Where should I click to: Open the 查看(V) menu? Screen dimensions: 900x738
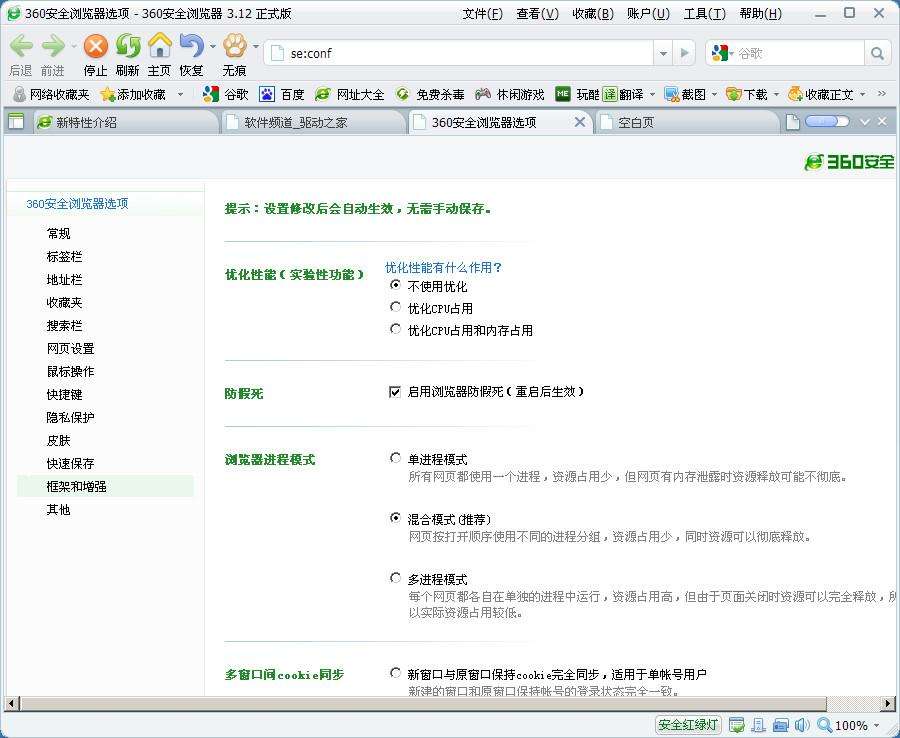point(537,14)
